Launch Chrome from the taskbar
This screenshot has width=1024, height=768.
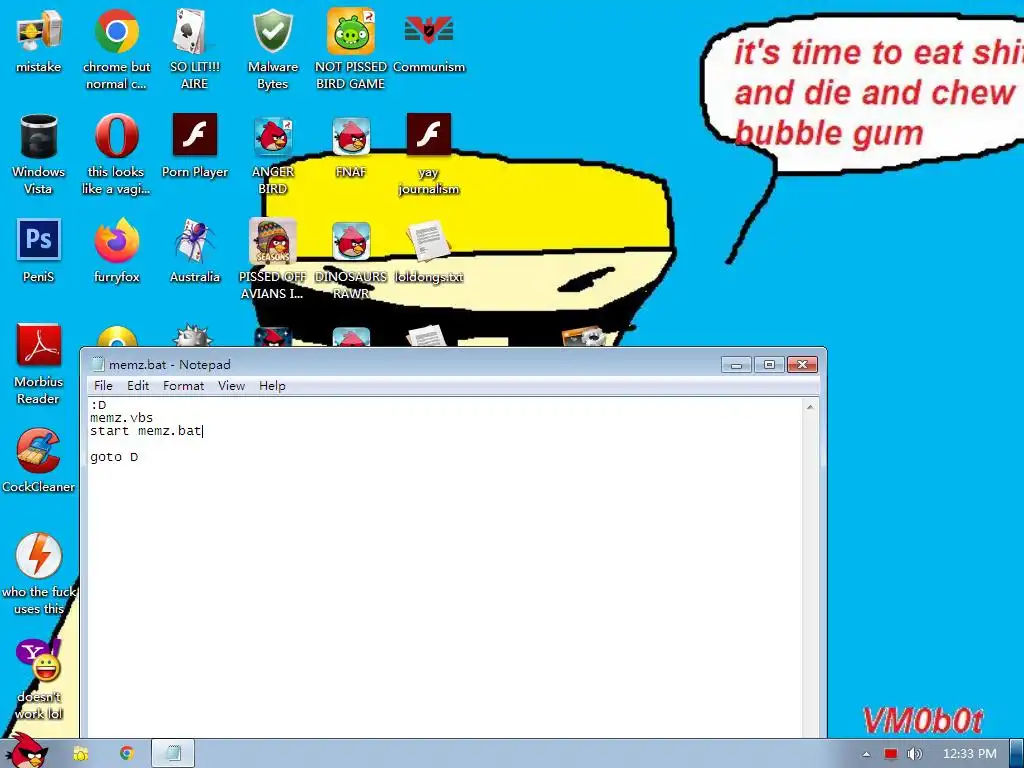[x=127, y=754]
